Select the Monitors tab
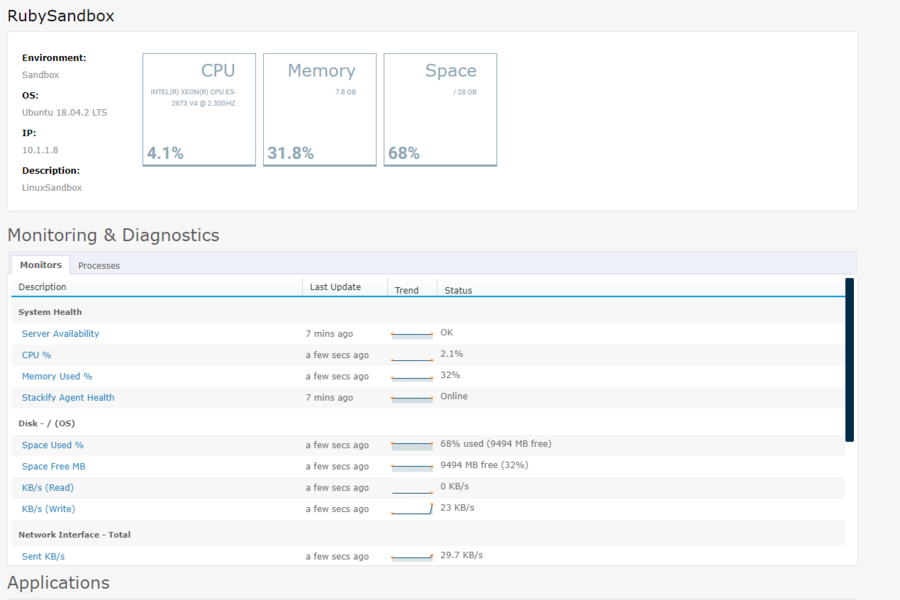The width and height of the screenshot is (900, 600). 41,265
